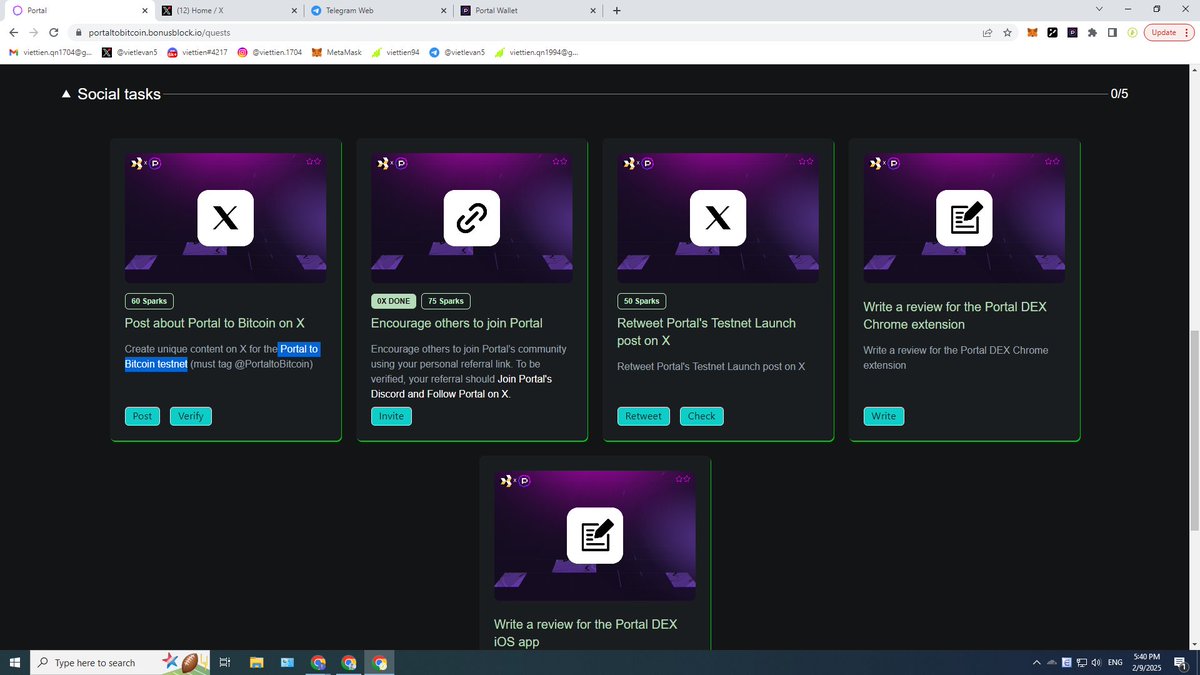This screenshot has height=675, width=1200.
Task: Open Task View from the taskbar
Action: click(225, 662)
